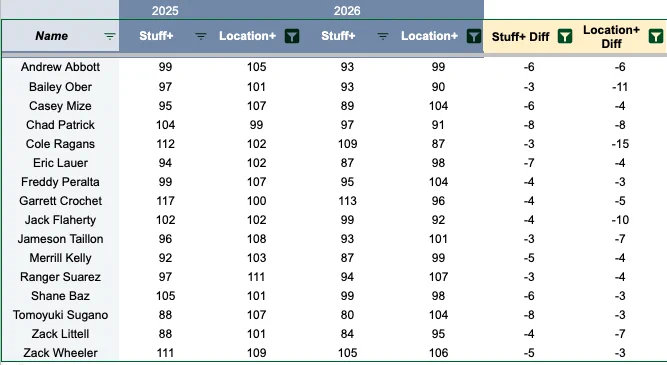The width and height of the screenshot is (667, 365).
Task: Click the 2025 Stuff+ header label
Action: pos(156,36)
